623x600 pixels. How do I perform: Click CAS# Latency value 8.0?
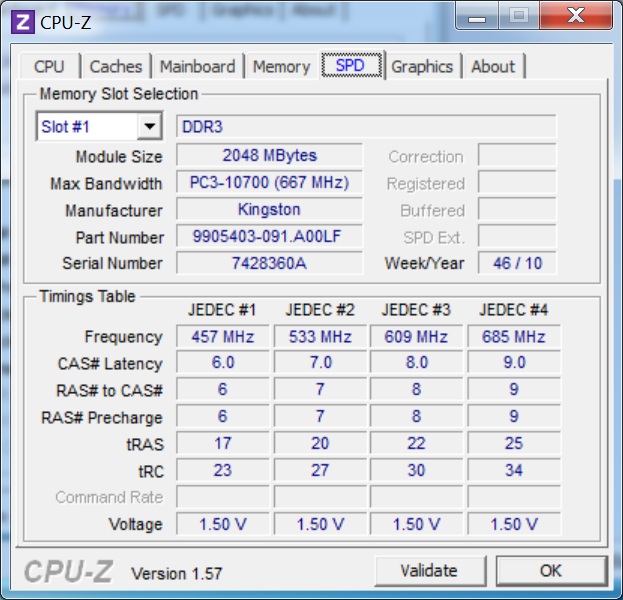[416, 363]
